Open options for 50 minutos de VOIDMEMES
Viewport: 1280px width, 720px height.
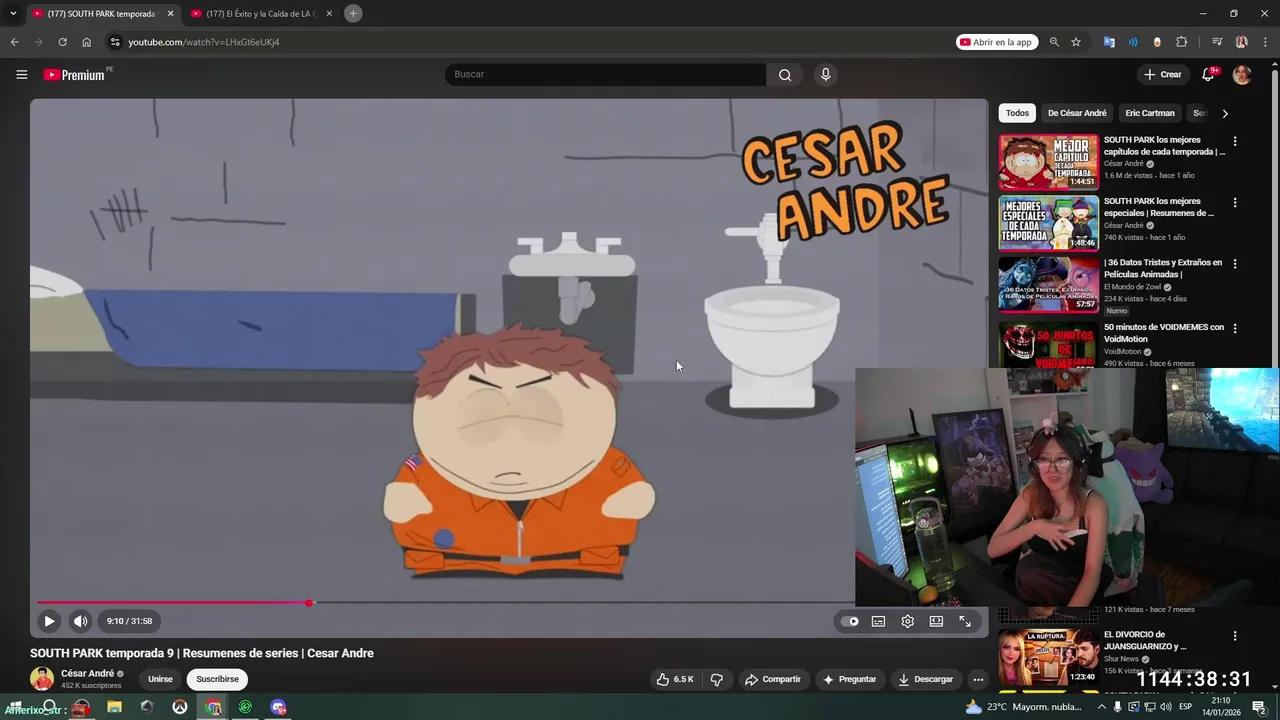1235,328
